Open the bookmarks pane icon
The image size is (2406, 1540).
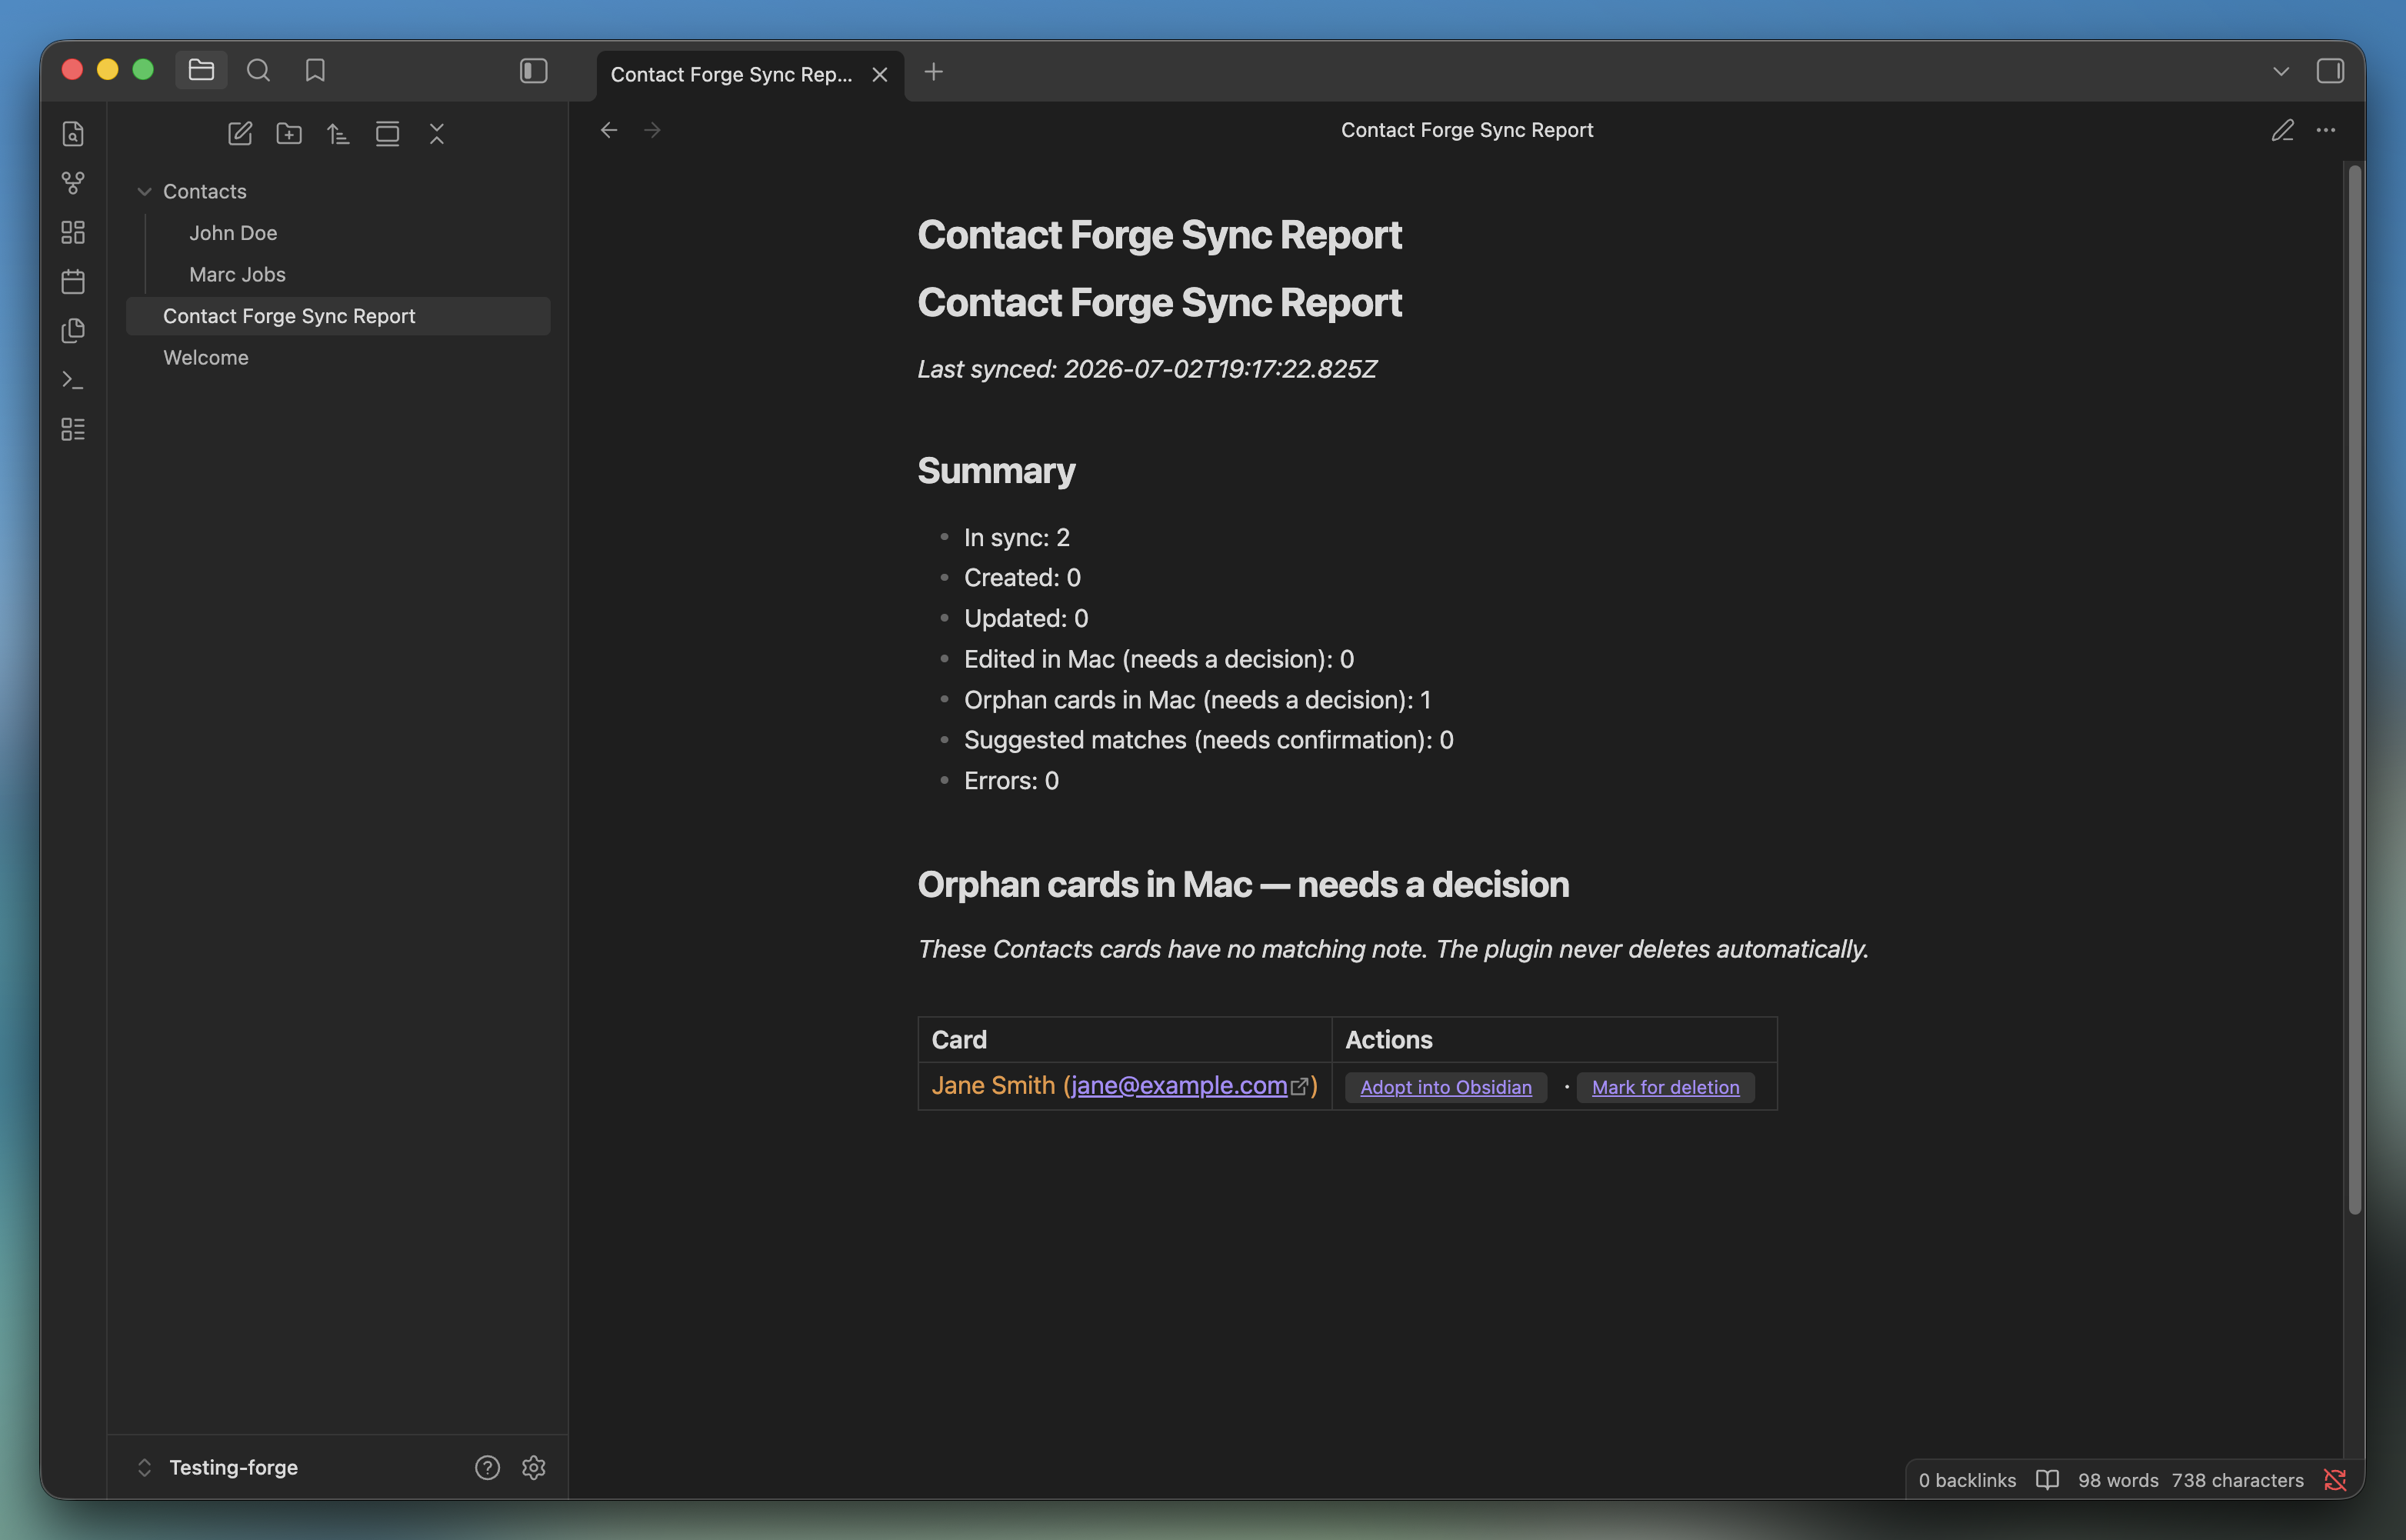coord(315,70)
